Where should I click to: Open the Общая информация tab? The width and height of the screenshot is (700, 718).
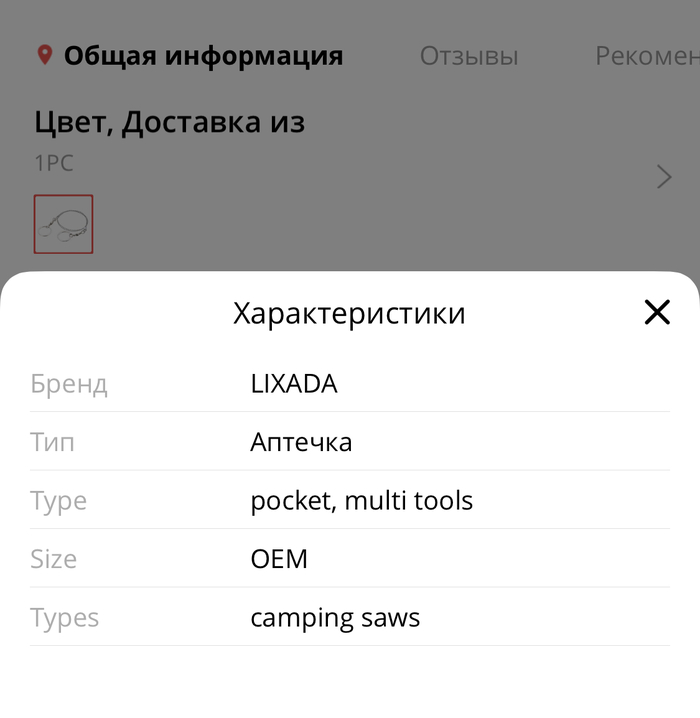click(203, 56)
